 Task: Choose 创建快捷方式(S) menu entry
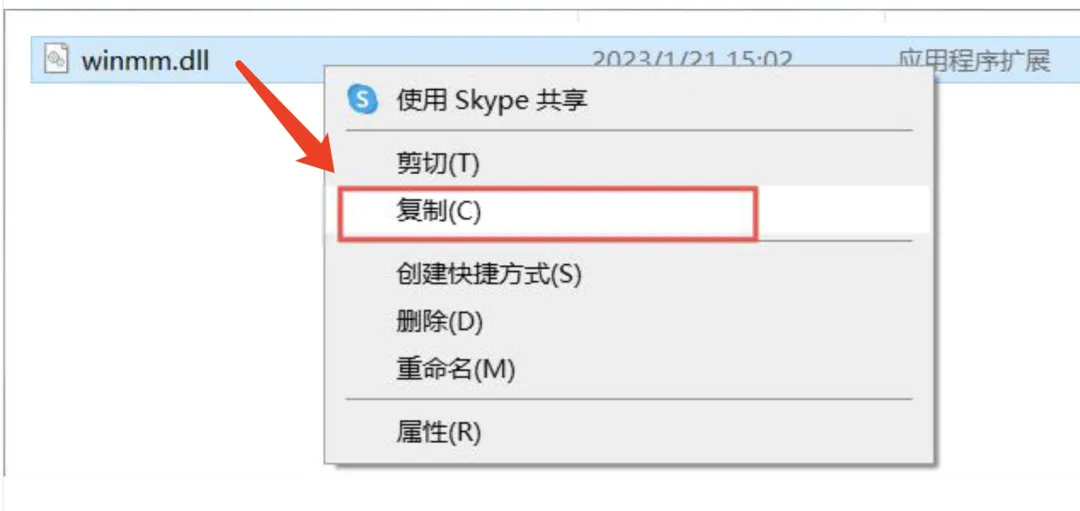pyautogui.click(x=488, y=273)
